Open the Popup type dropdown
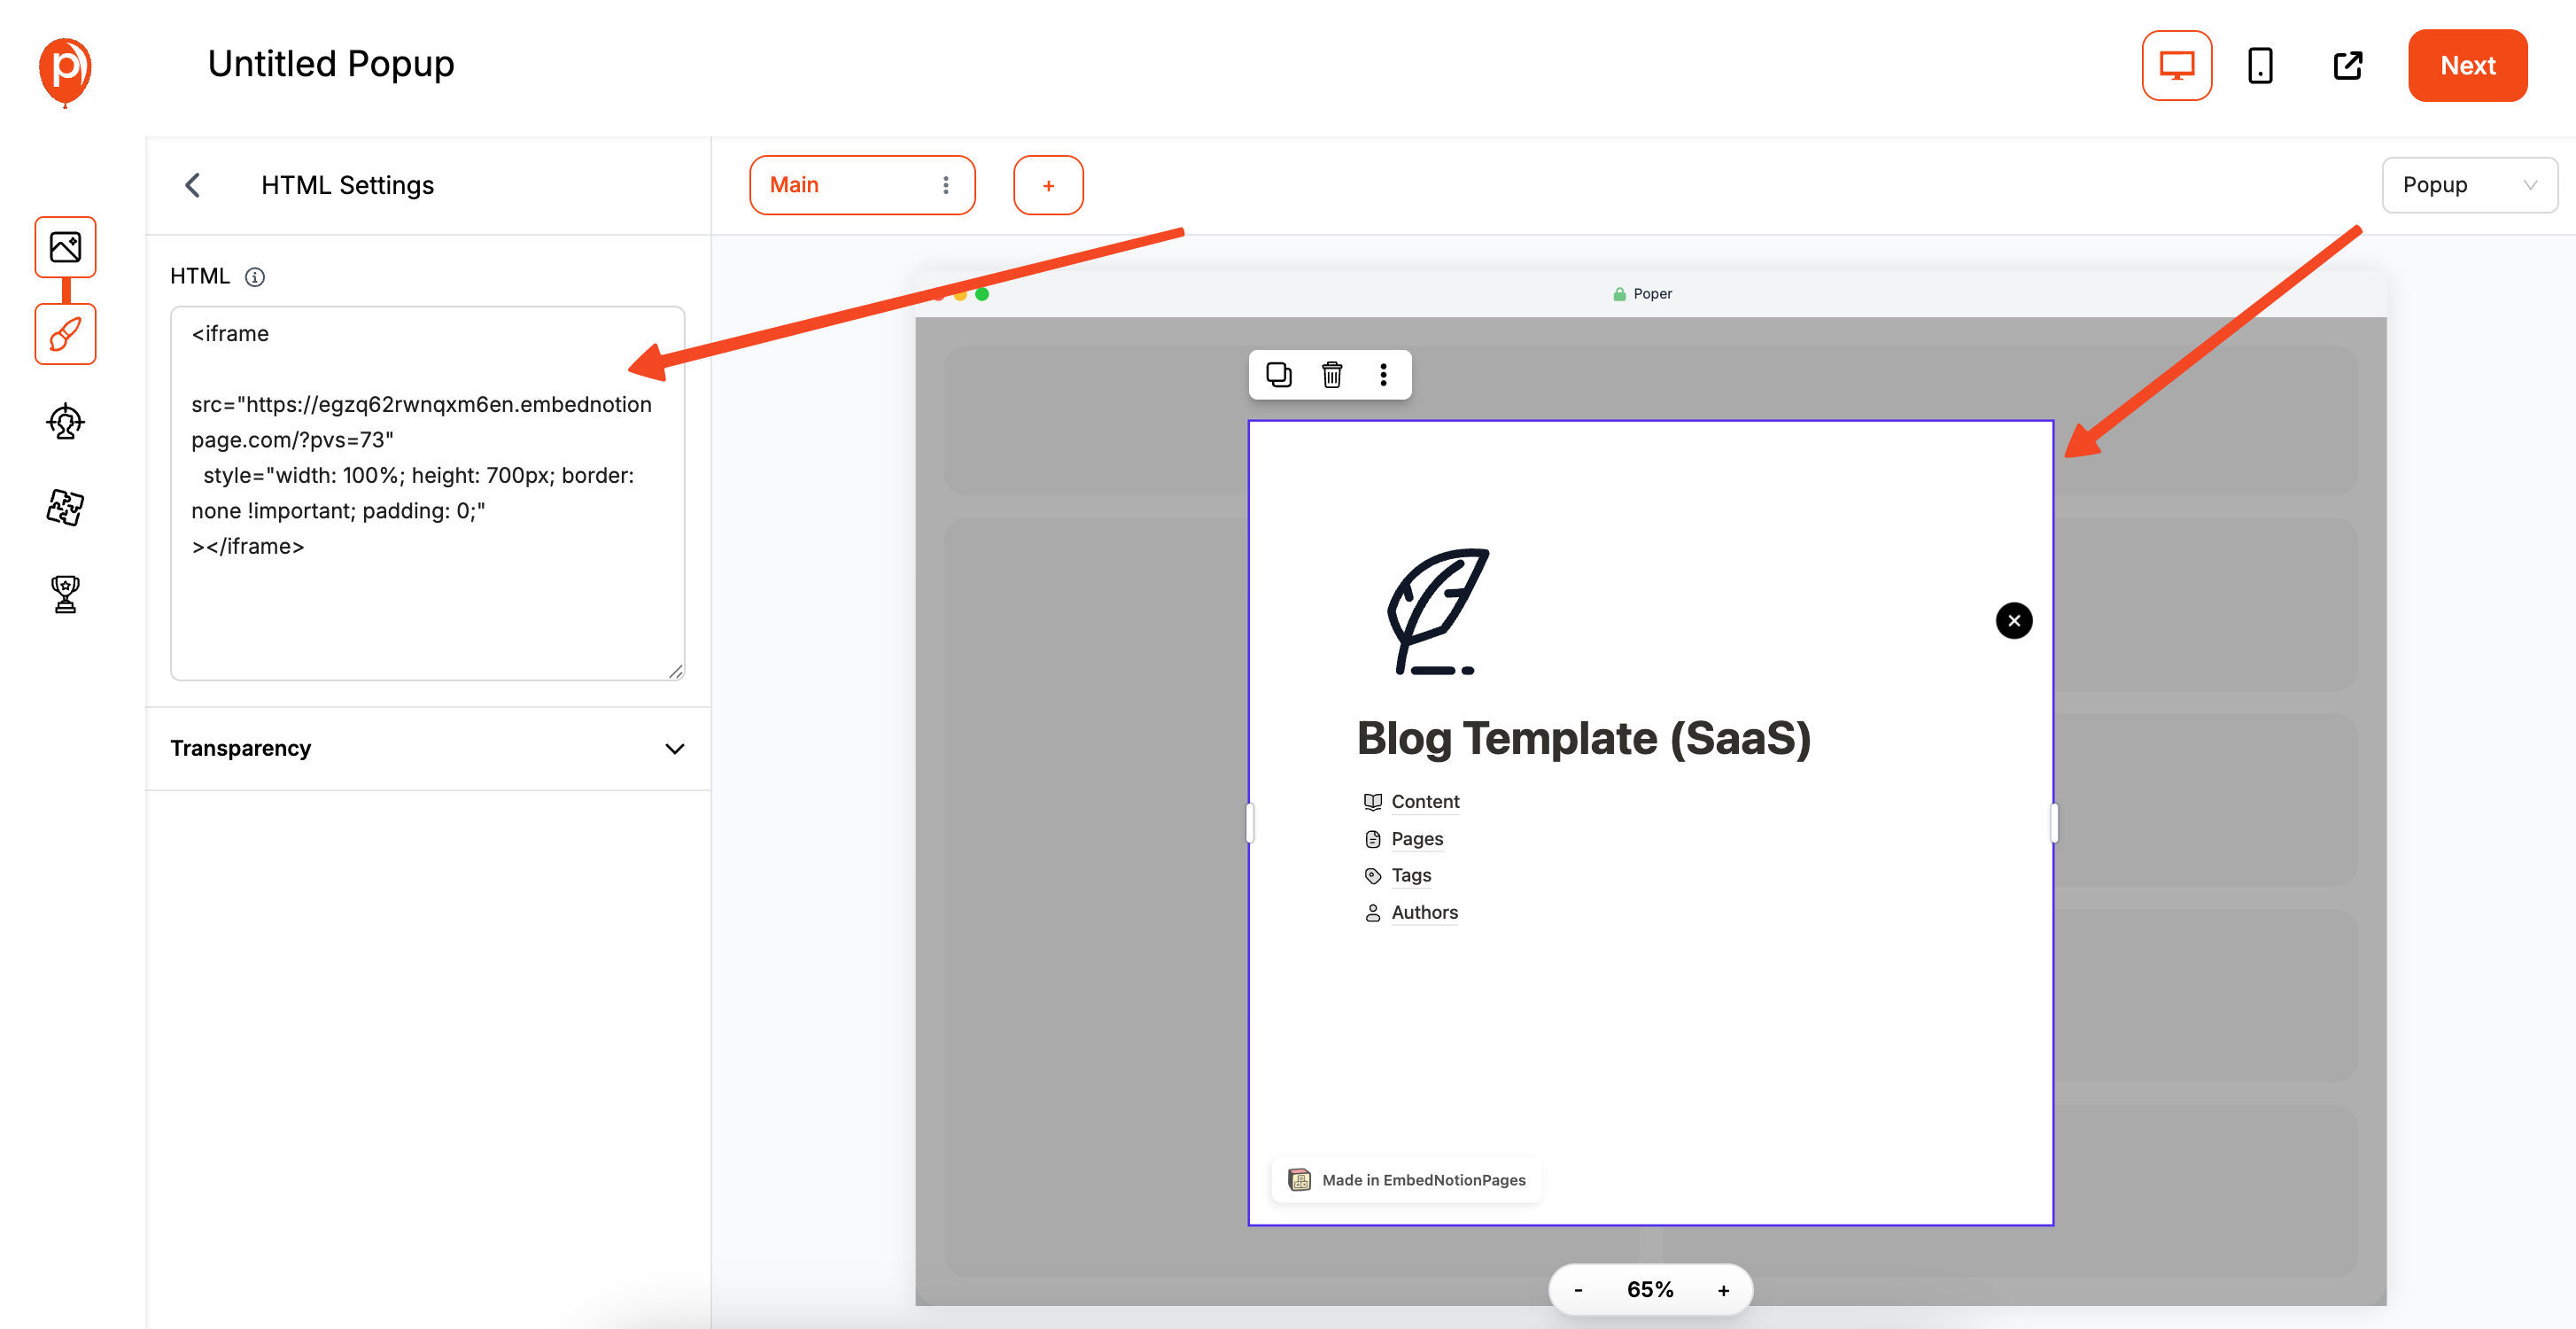The width and height of the screenshot is (2576, 1329). point(2469,185)
